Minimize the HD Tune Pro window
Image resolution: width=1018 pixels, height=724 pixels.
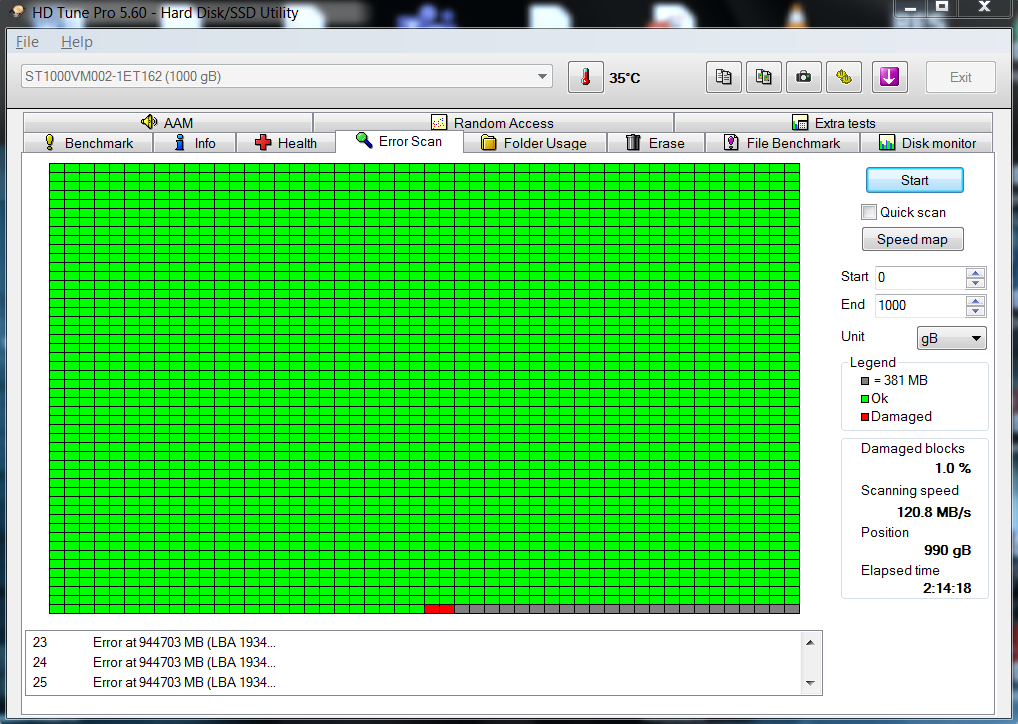(910, 8)
